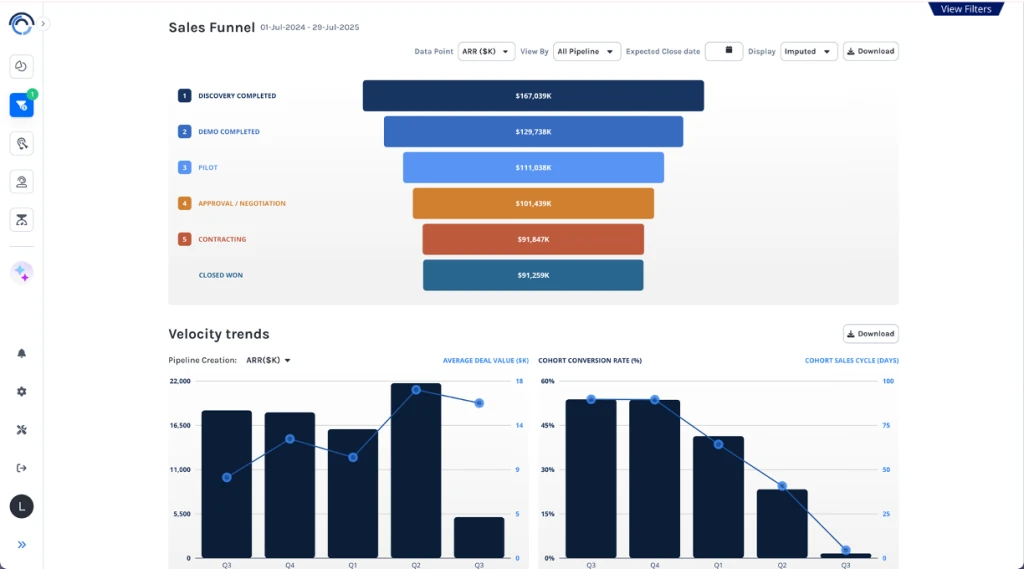Click the active funnel icon in sidebar

21,105
